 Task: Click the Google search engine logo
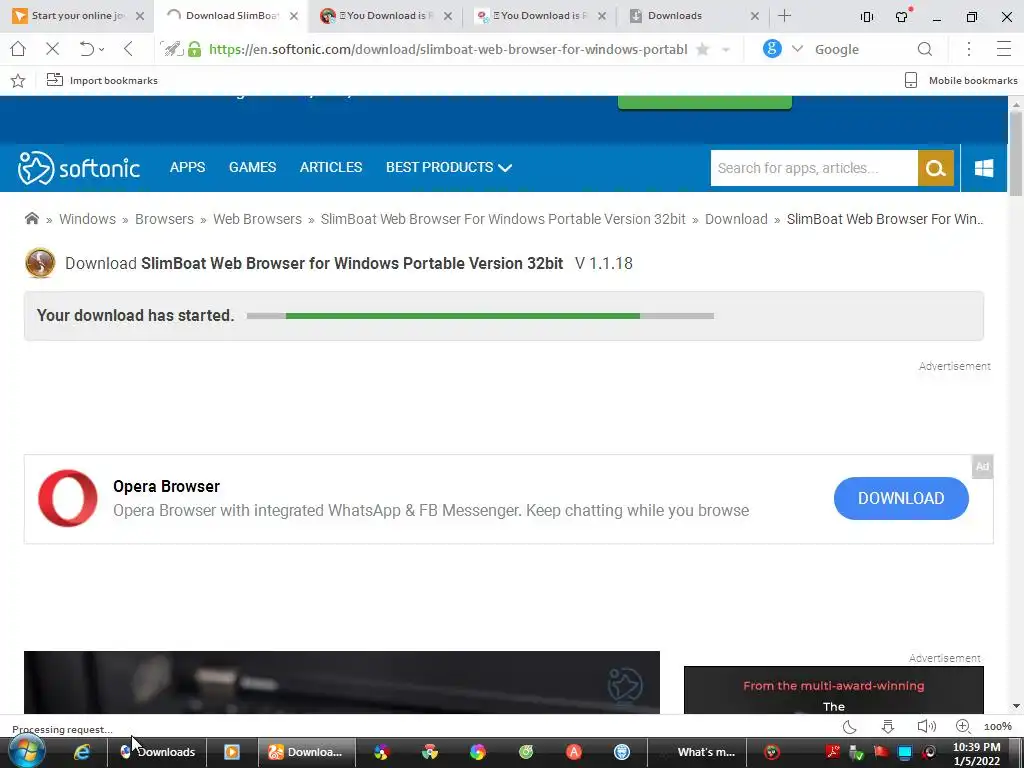(x=772, y=48)
